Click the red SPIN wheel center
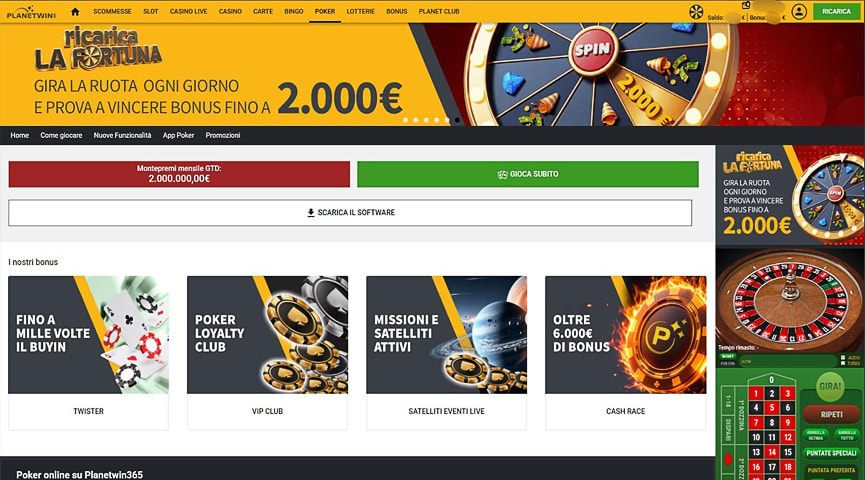 pos(593,50)
